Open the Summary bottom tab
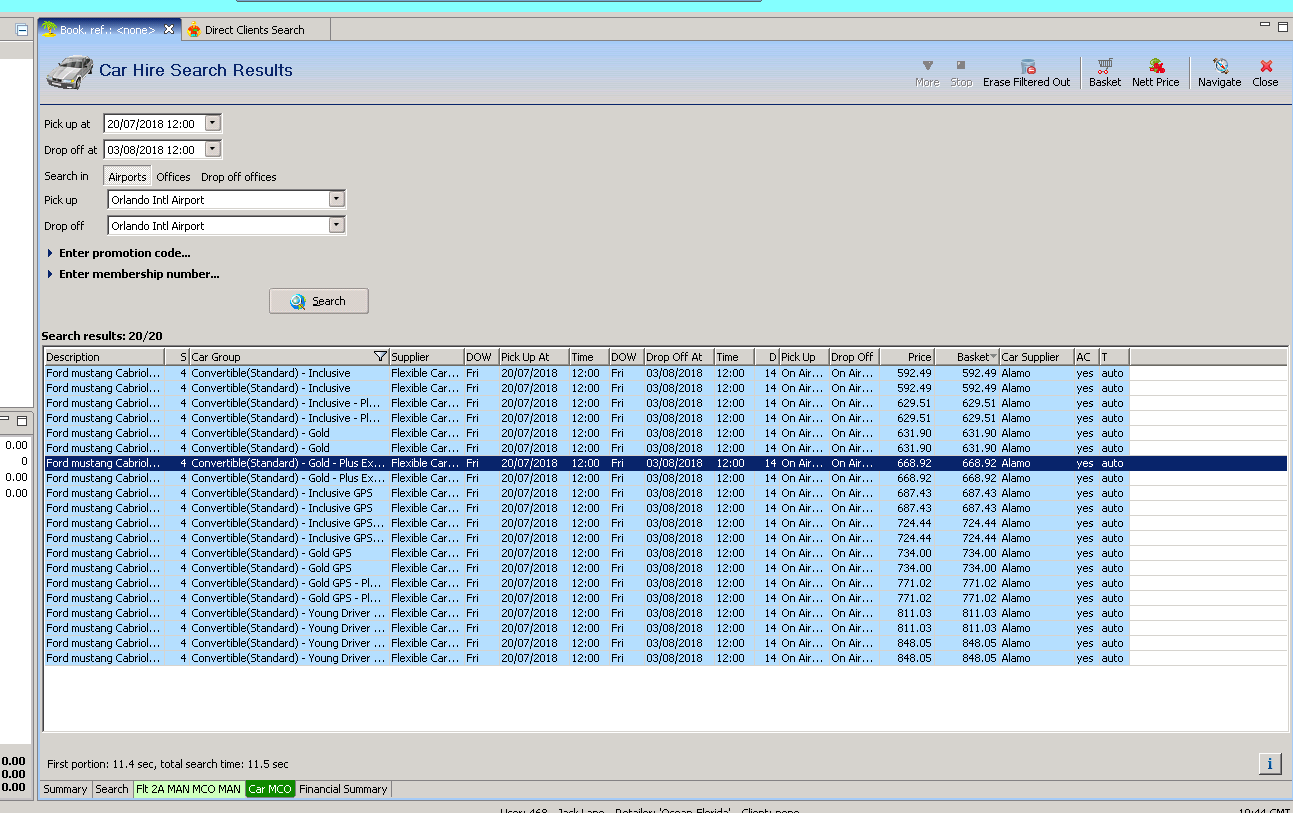The image size is (1293, 813). coord(66,789)
